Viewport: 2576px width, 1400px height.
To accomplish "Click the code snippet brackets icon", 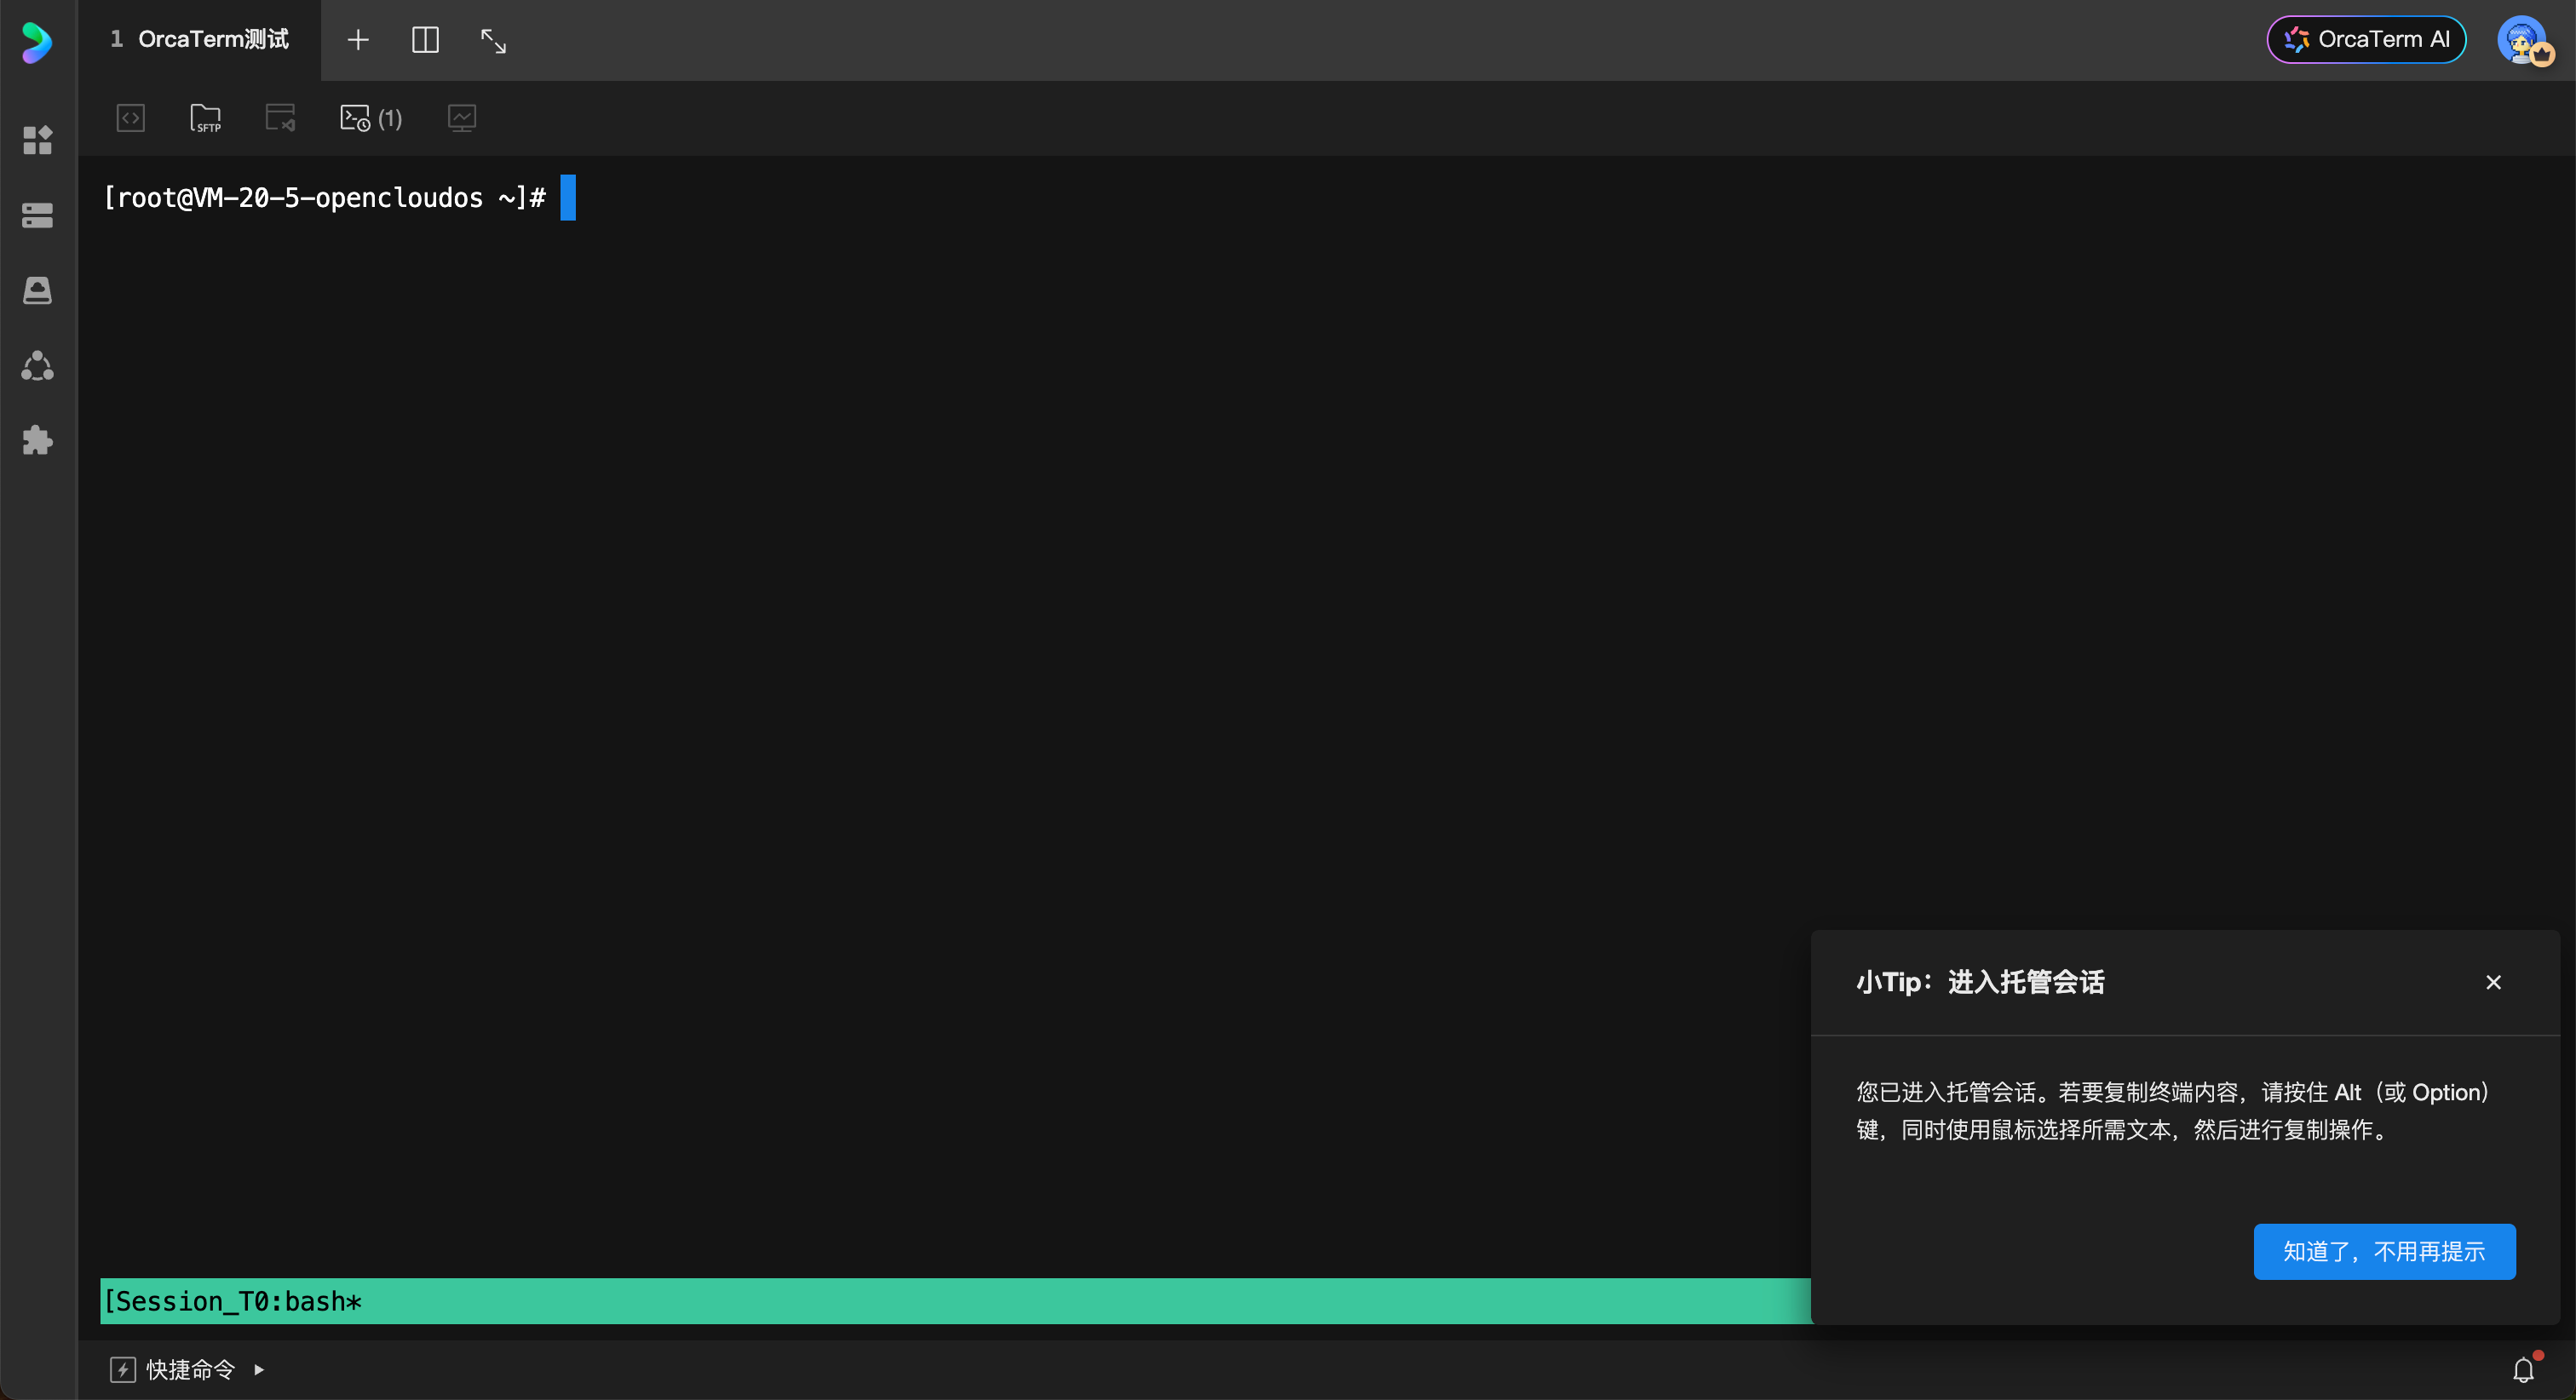I will (x=131, y=118).
